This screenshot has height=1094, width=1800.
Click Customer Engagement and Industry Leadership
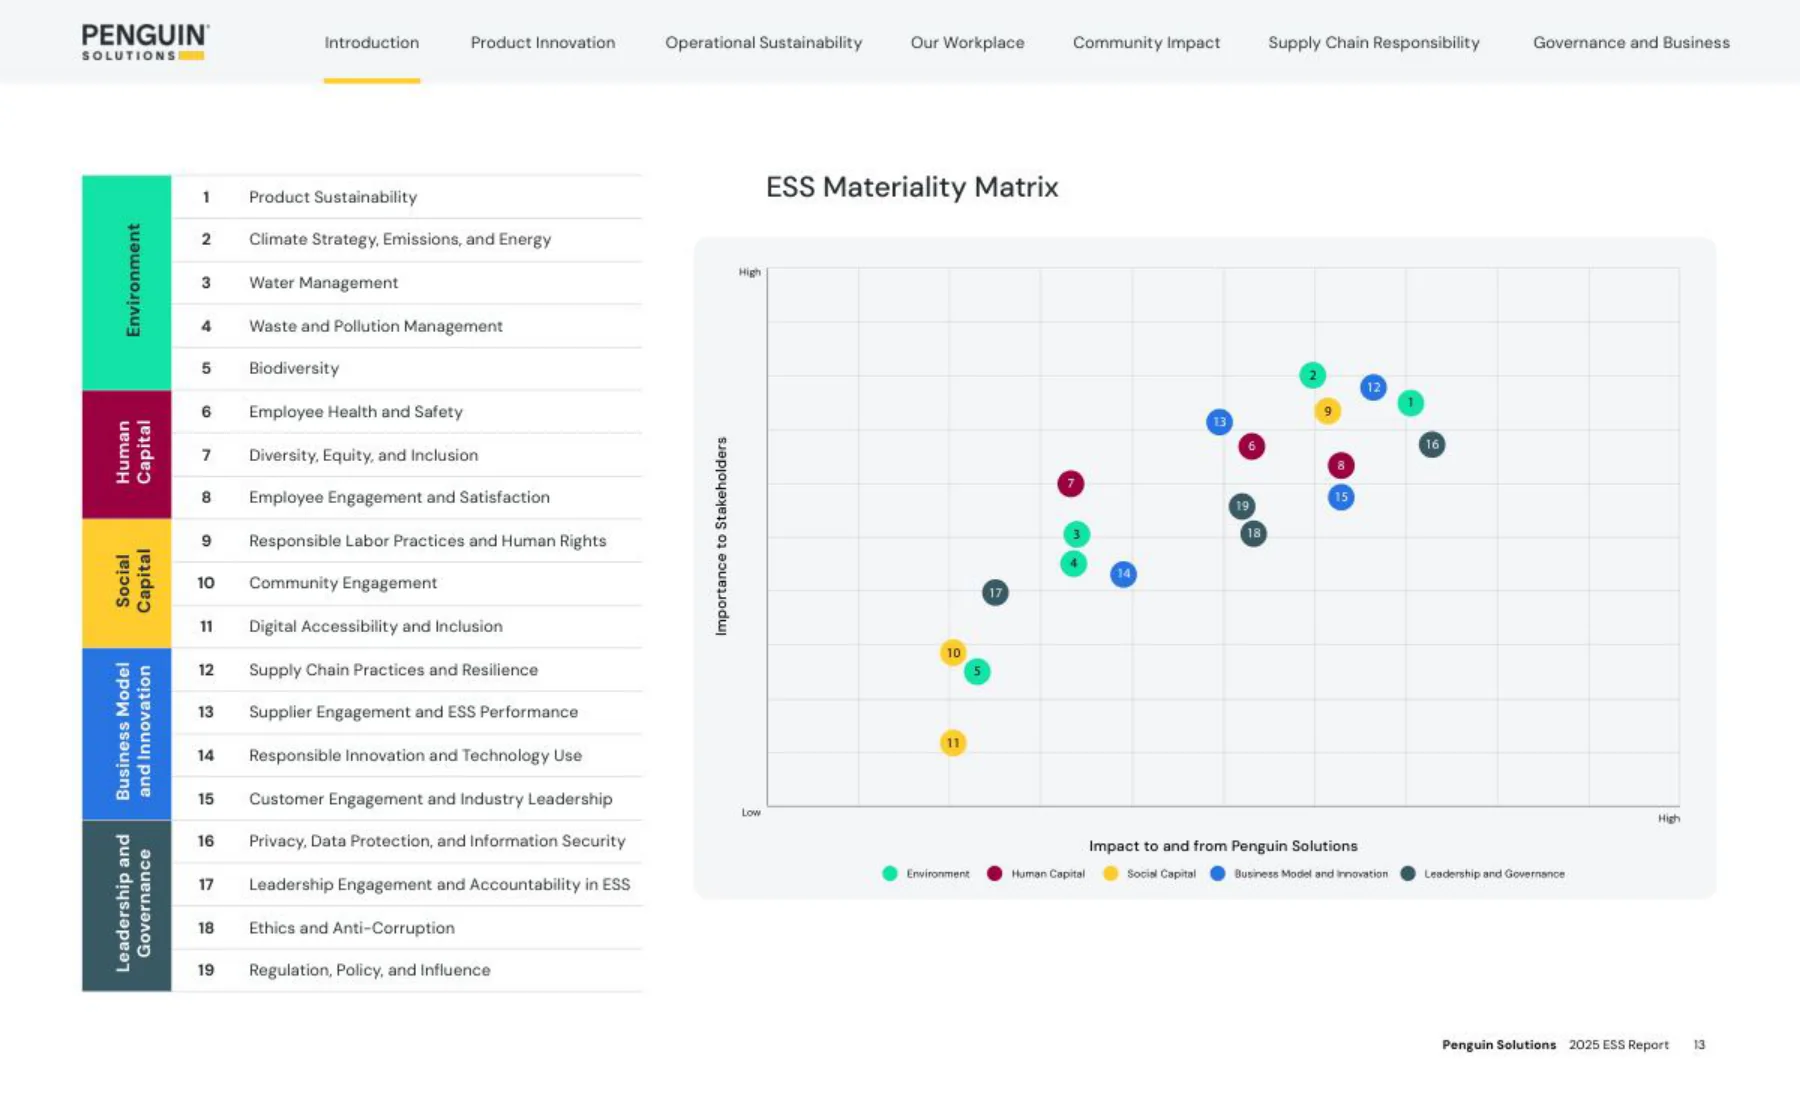407,799
